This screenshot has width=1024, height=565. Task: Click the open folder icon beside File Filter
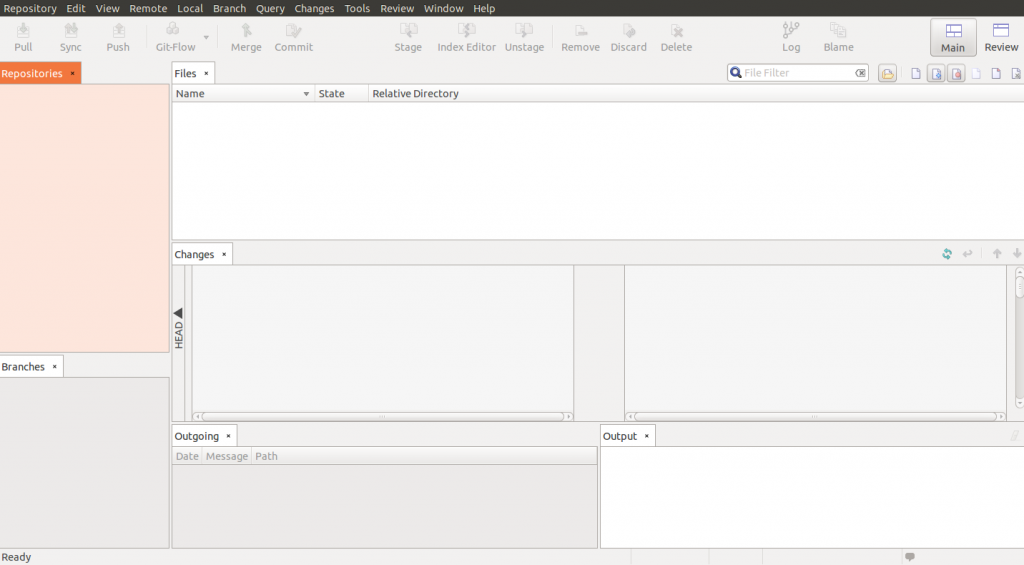point(887,73)
